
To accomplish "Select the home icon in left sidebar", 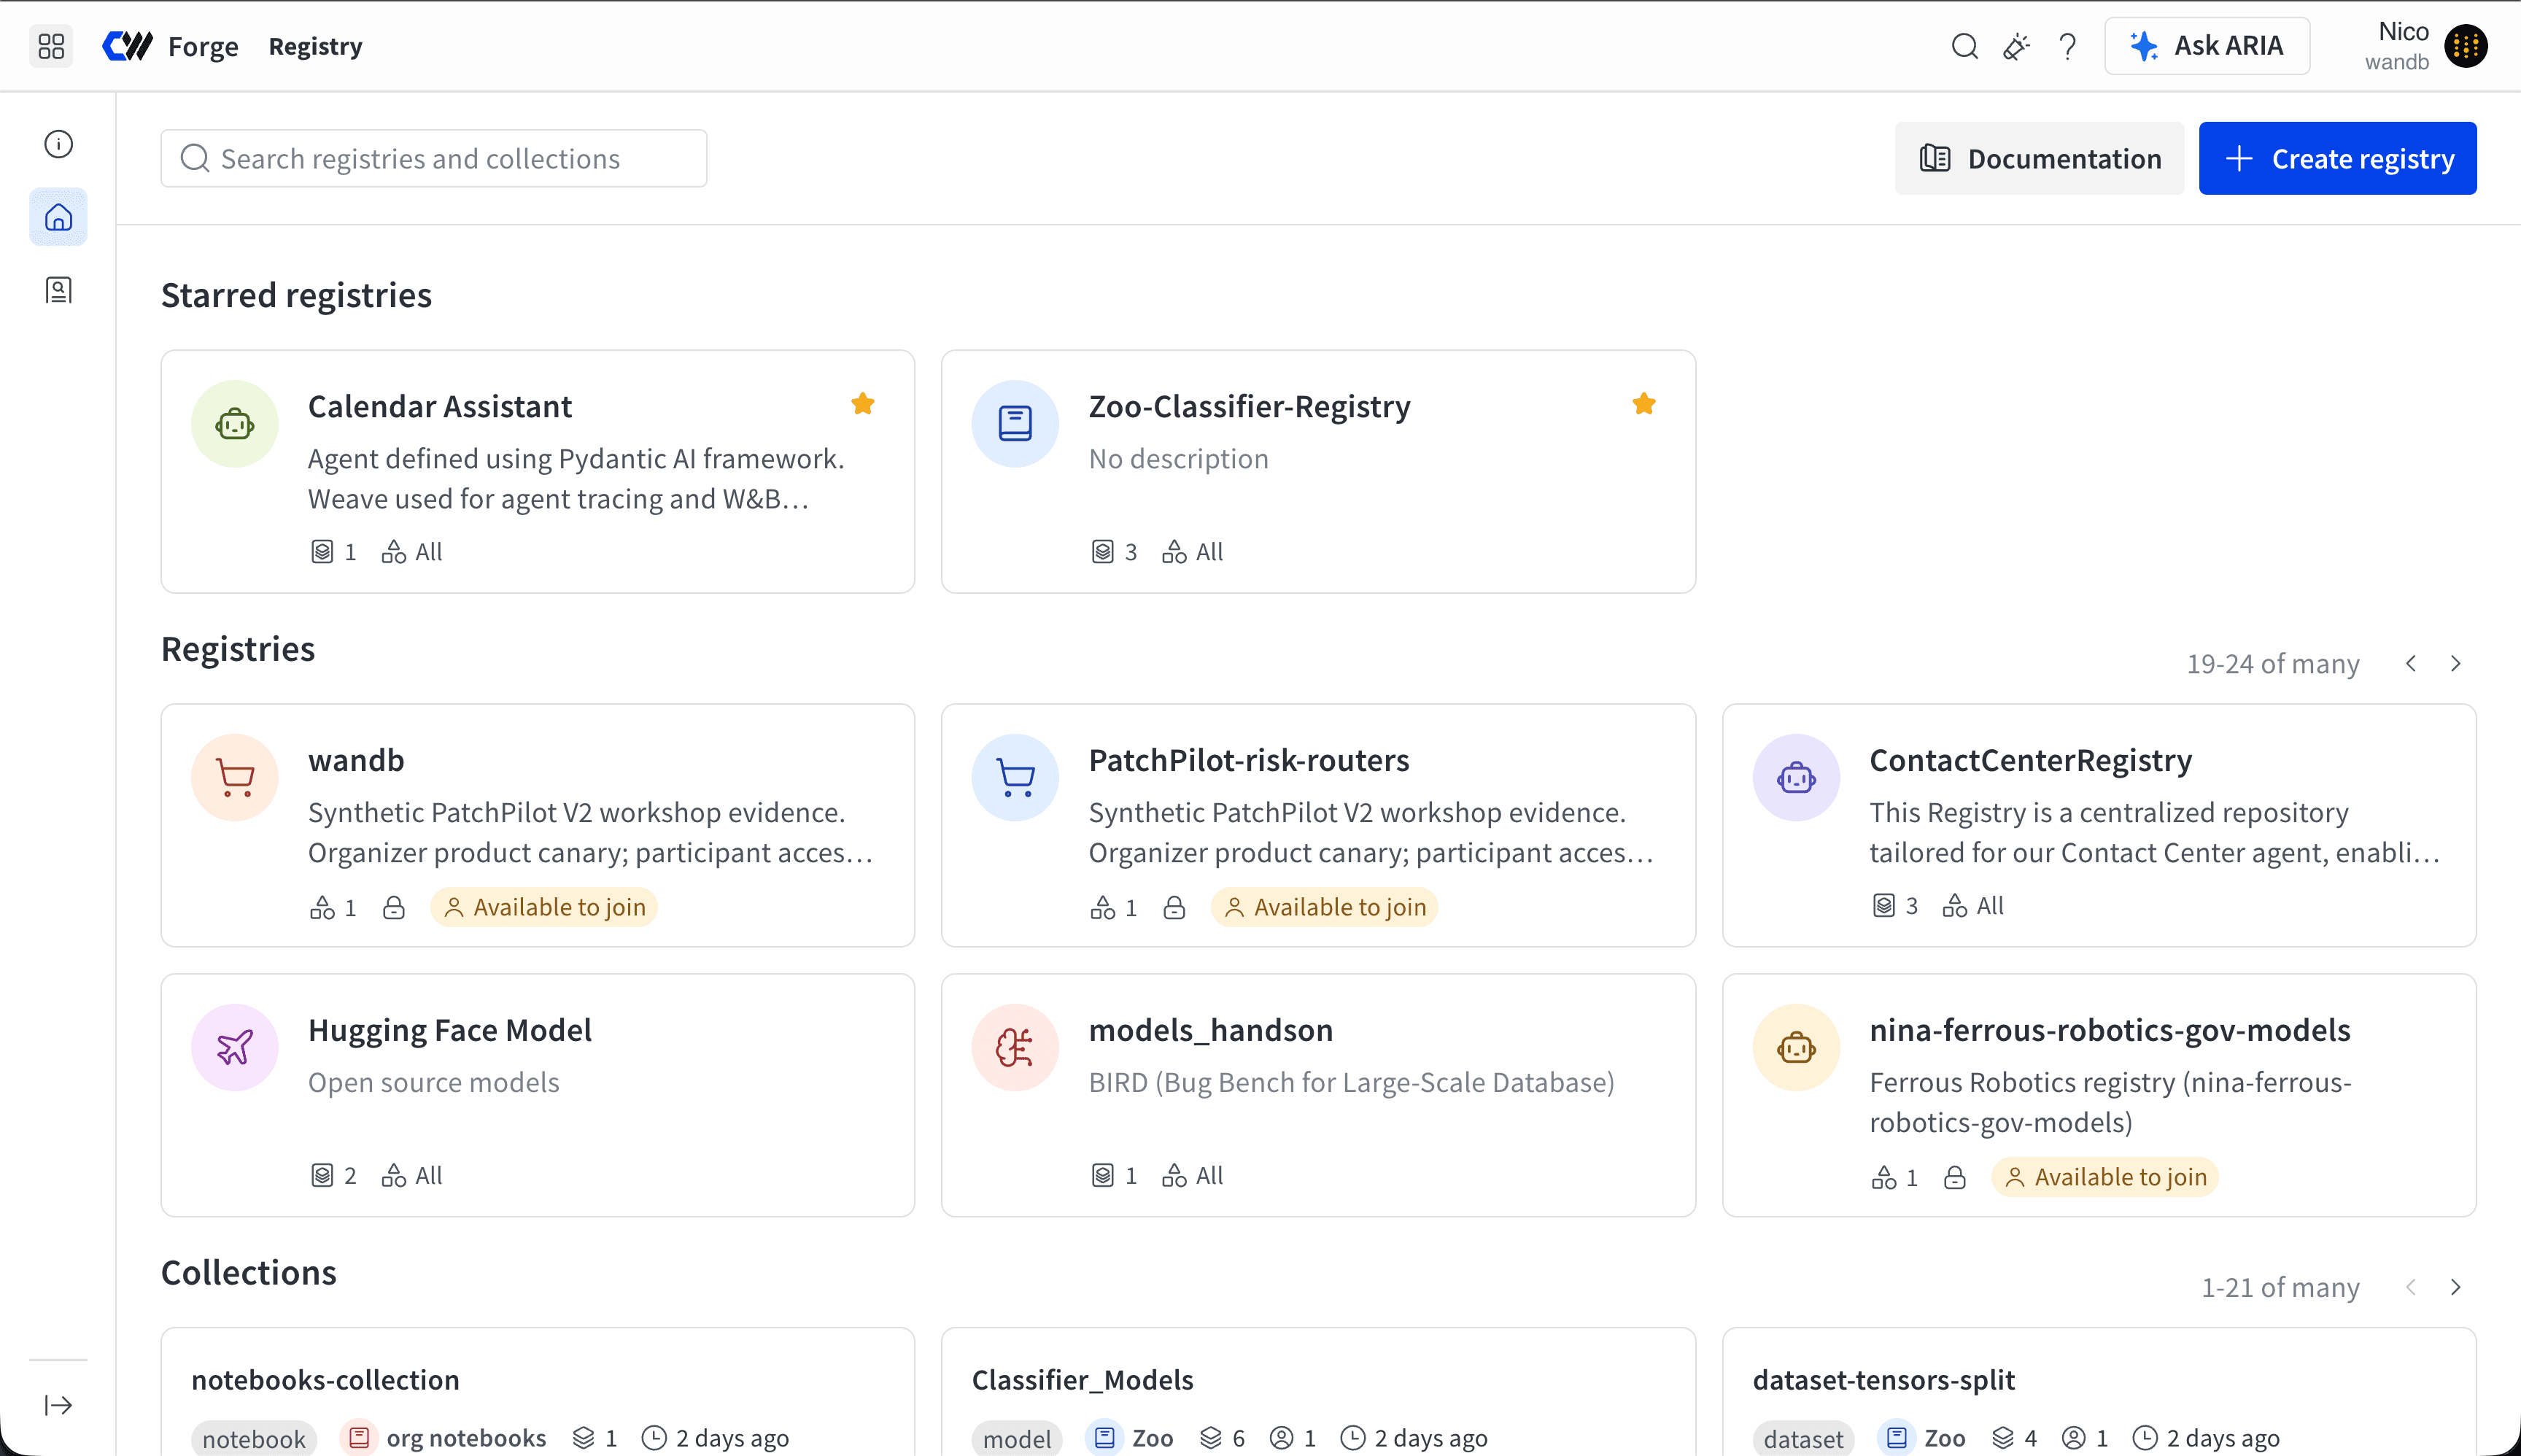I will point(59,217).
